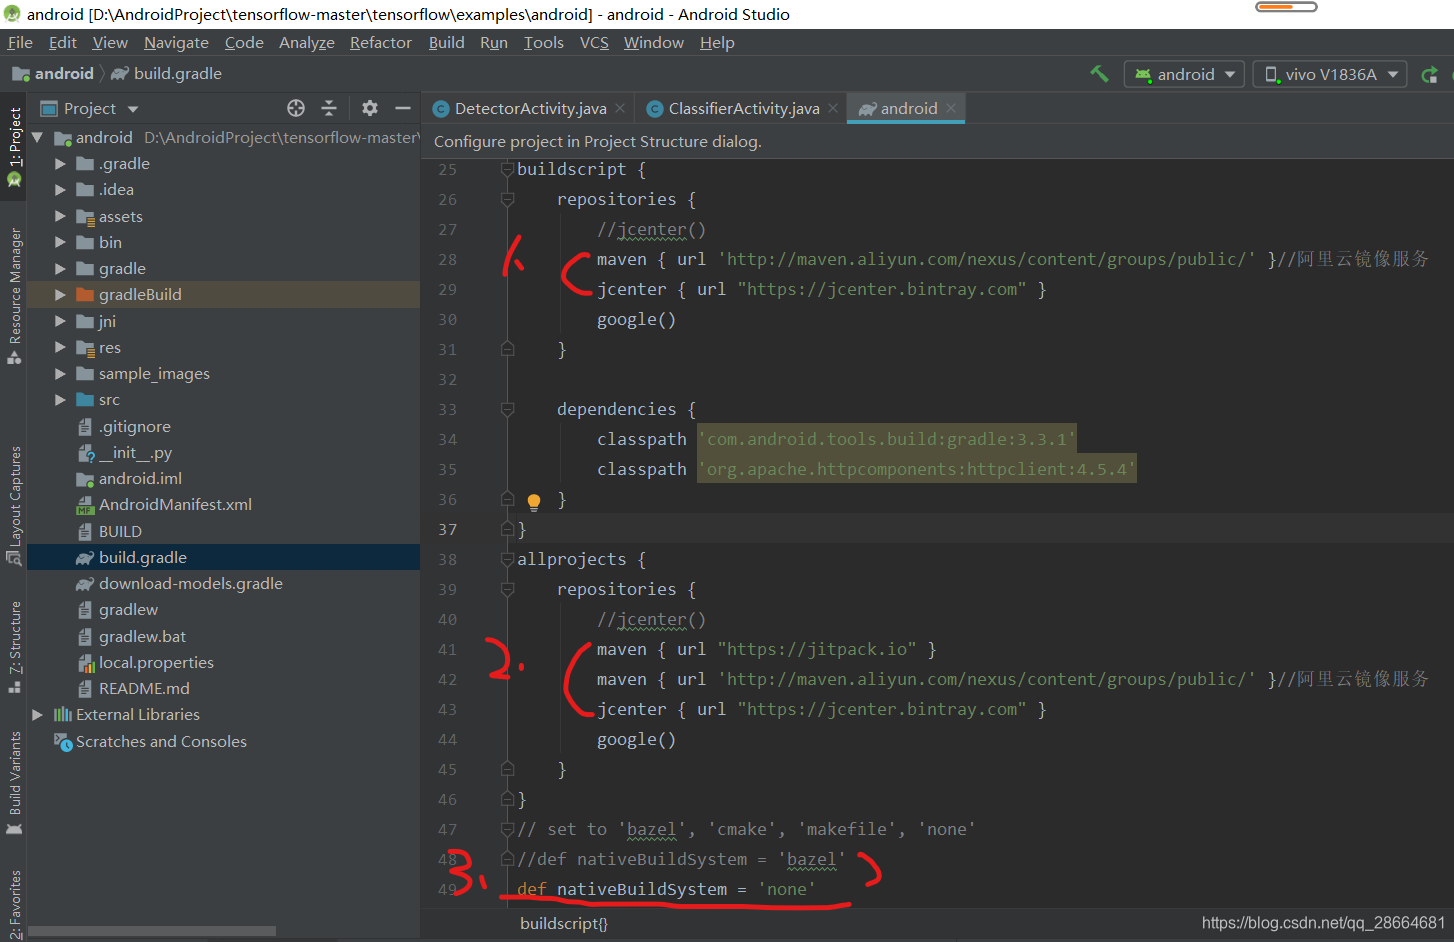Open the VCS menu
The height and width of the screenshot is (942, 1454).
(594, 42)
